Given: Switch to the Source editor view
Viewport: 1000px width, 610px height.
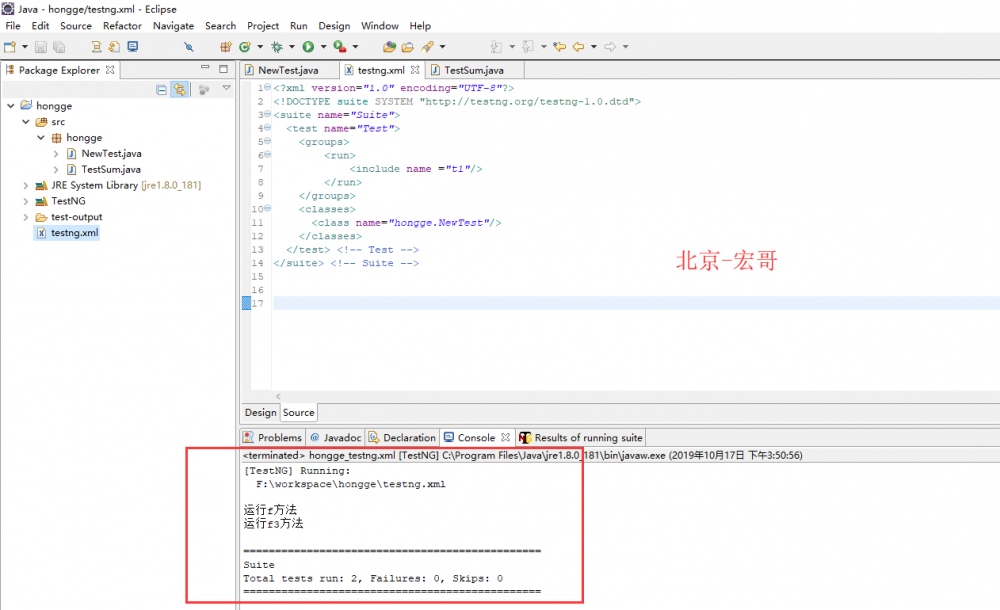Looking at the screenshot, I should point(298,413).
